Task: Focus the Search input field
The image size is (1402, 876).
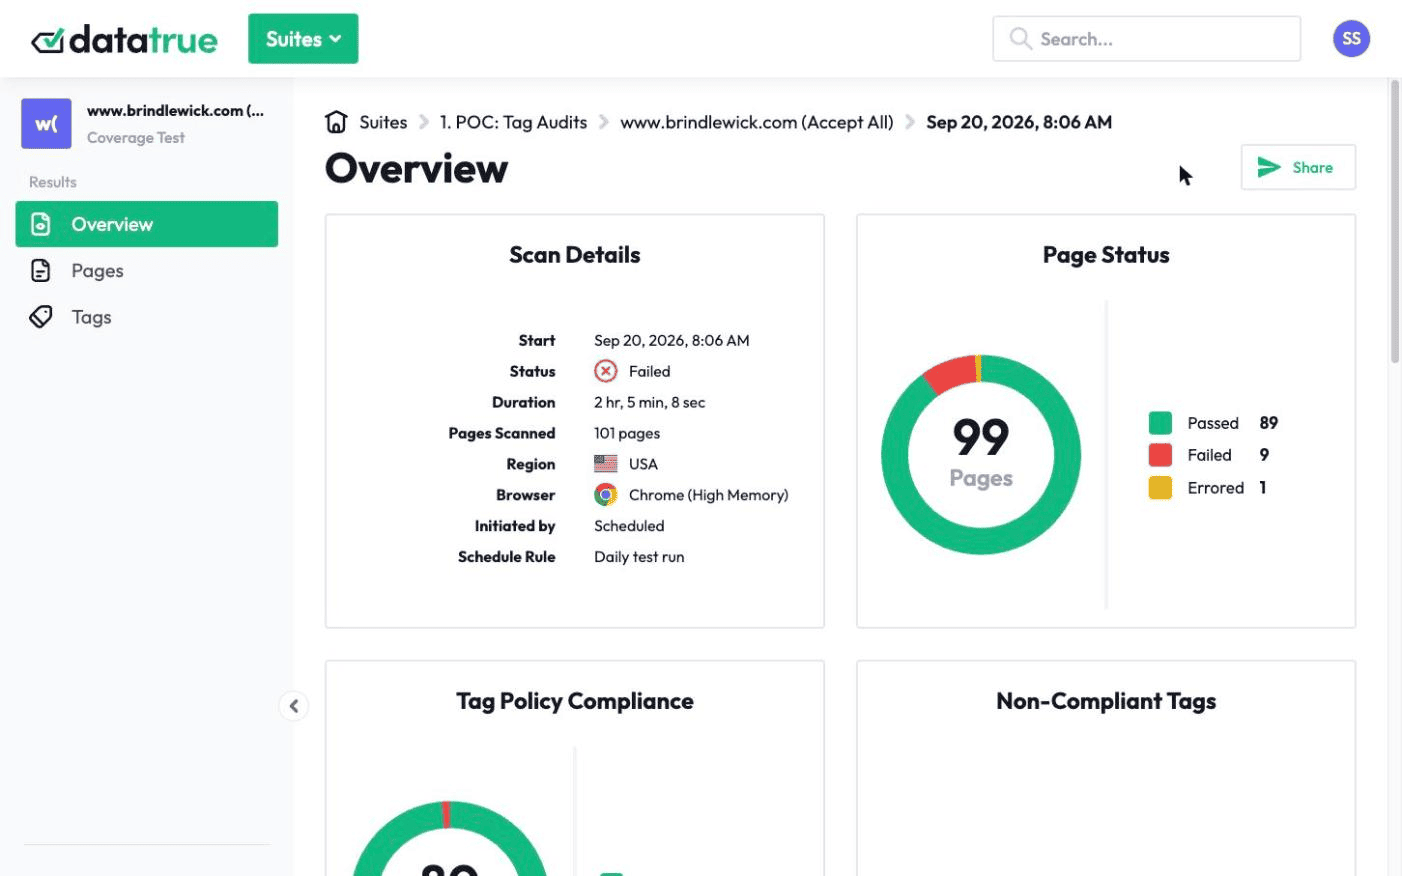Action: [x=1146, y=39]
